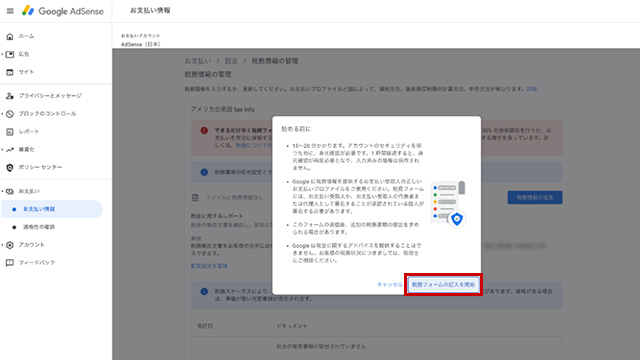Image resolution: width=640 pixels, height=360 pixels.
Task: Open the 詳細 link after the description
Action: click(531, 89)
